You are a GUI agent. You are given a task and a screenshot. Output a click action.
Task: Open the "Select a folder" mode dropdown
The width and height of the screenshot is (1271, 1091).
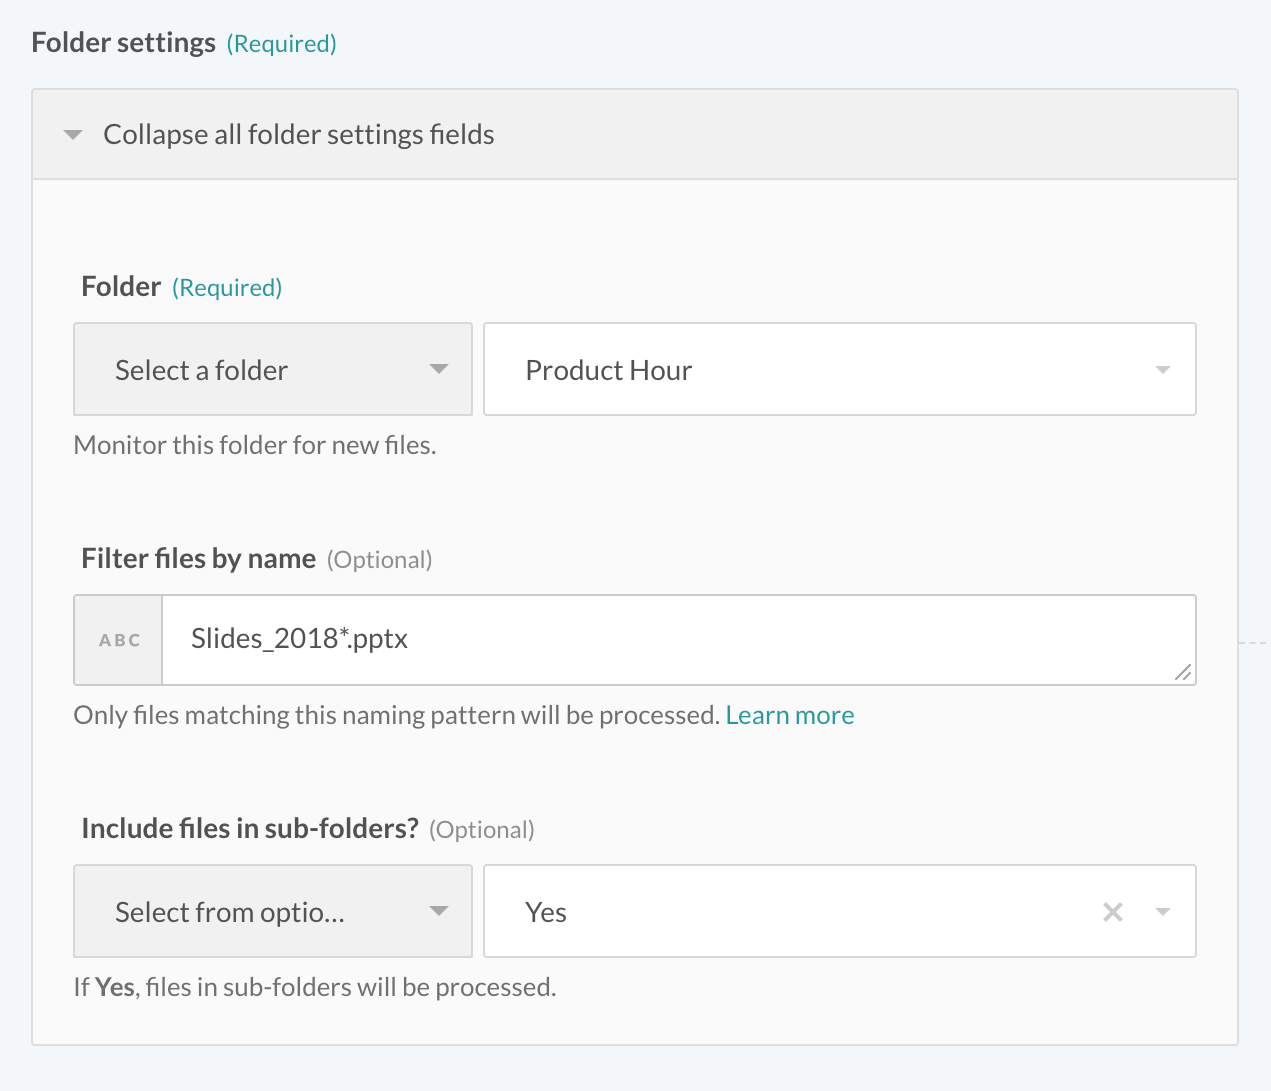pyautogui.click(x=272, y=370)
